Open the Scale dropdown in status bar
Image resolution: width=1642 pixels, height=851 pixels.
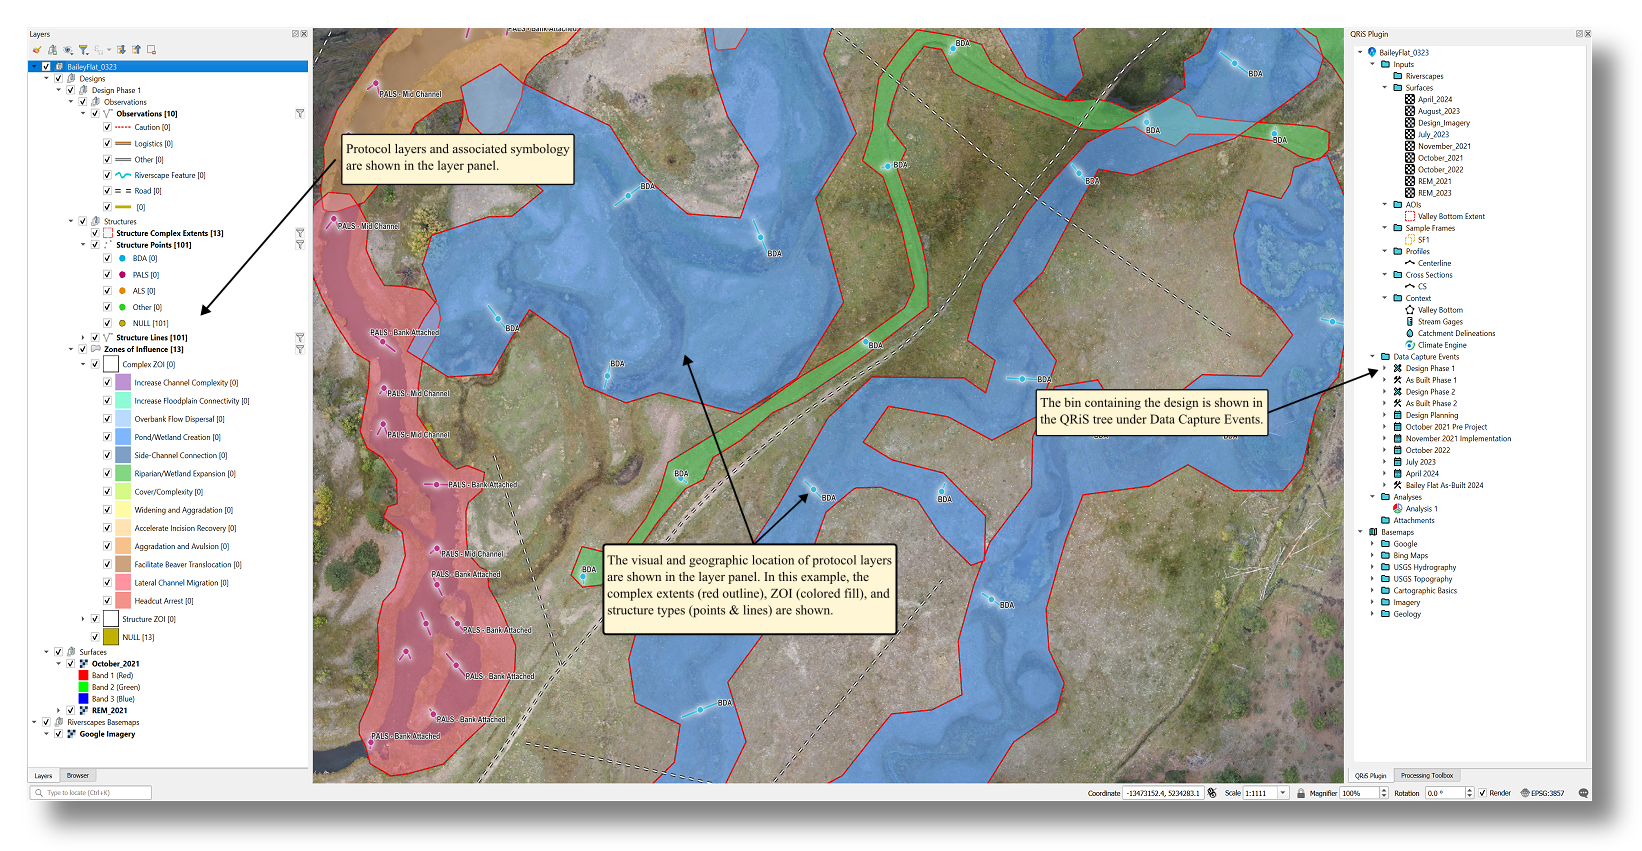(1283, 793)
